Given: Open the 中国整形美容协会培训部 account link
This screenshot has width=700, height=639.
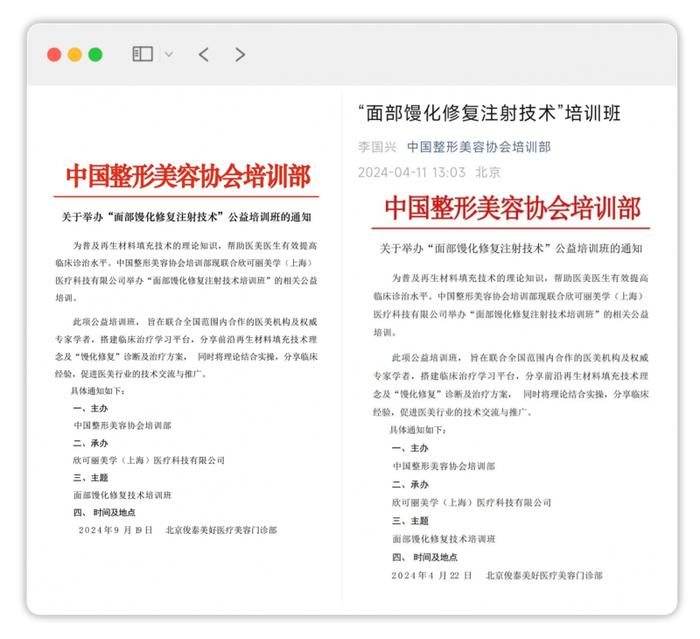Looking at the screenshot, I should point(479,147).
